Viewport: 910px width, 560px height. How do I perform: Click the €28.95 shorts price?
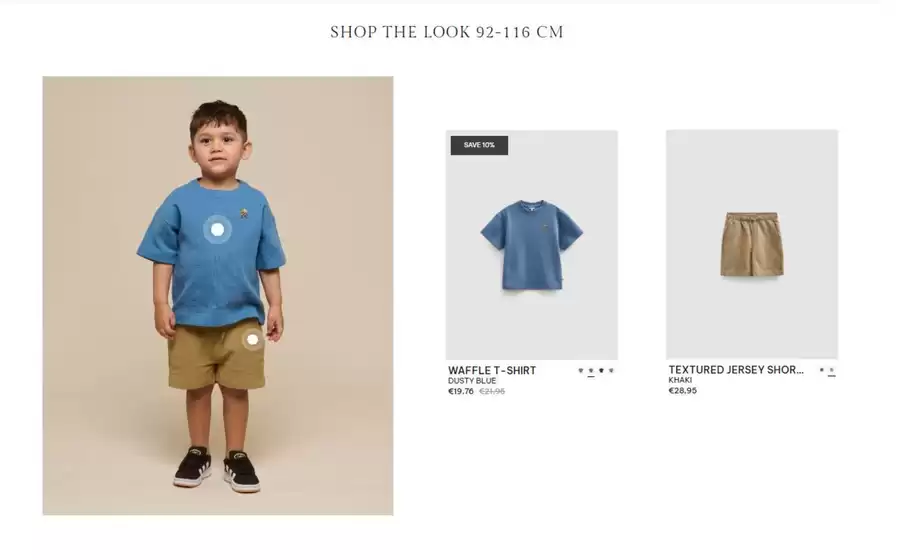pyautogui.click(x=682, y=391)
